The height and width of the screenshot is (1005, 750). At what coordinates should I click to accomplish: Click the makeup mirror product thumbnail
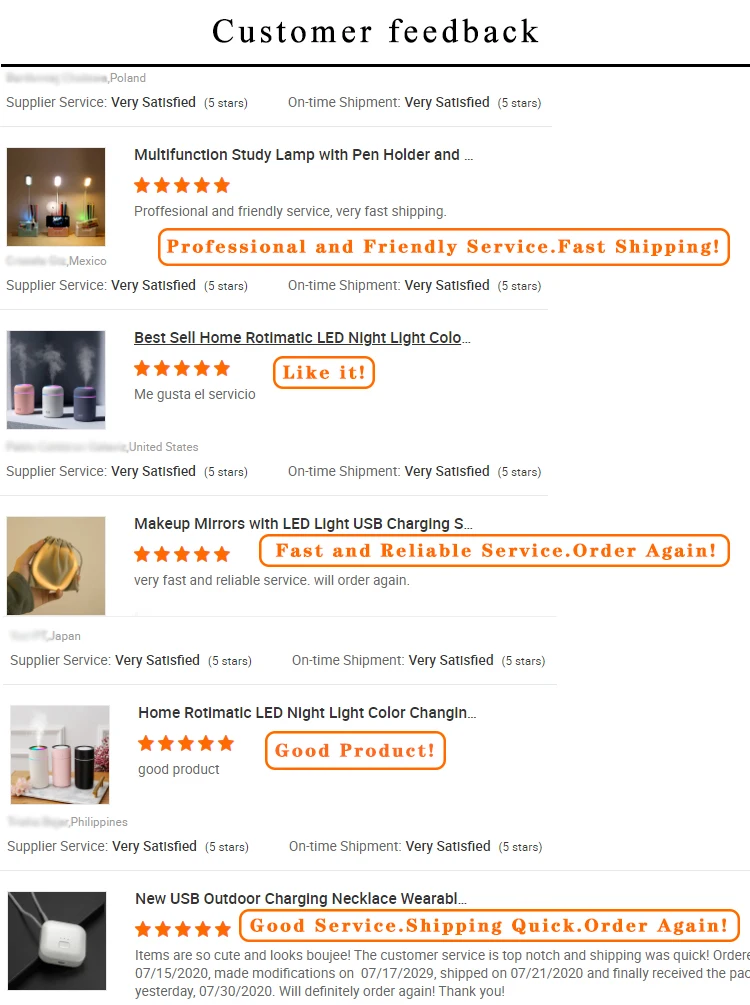click(x=56, y=565)
